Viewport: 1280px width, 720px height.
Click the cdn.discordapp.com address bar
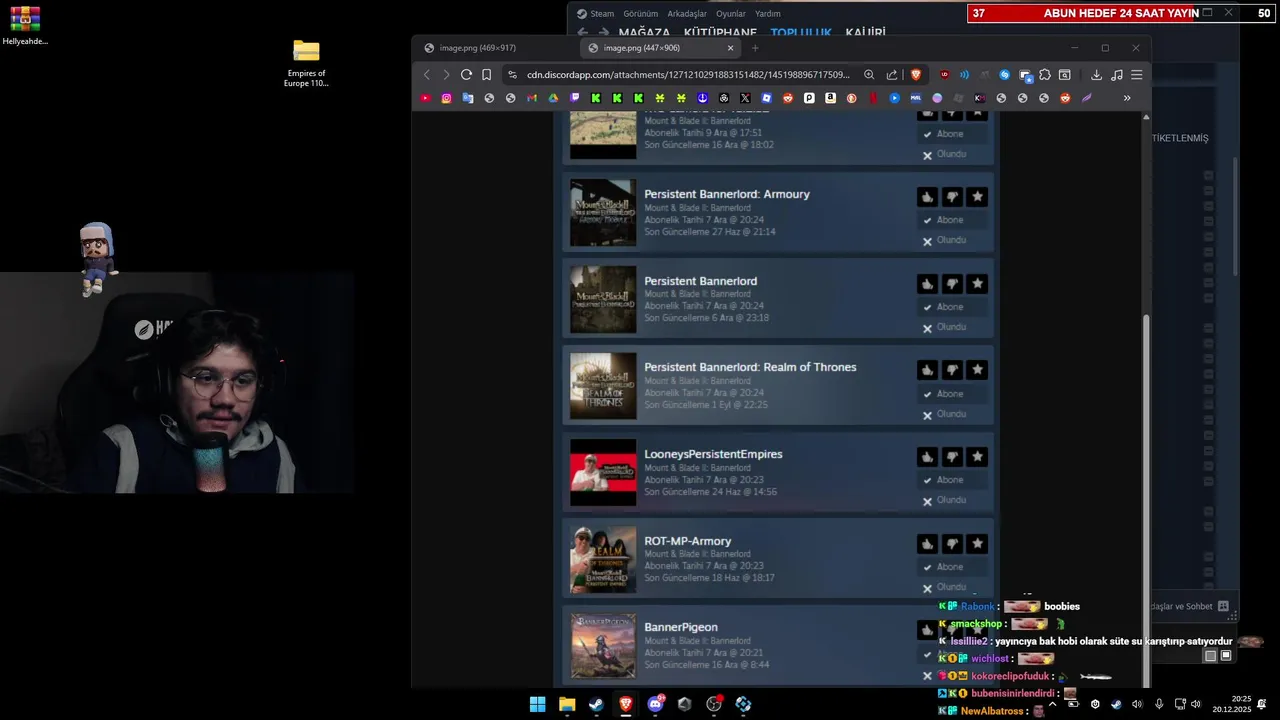coord(688,75)
